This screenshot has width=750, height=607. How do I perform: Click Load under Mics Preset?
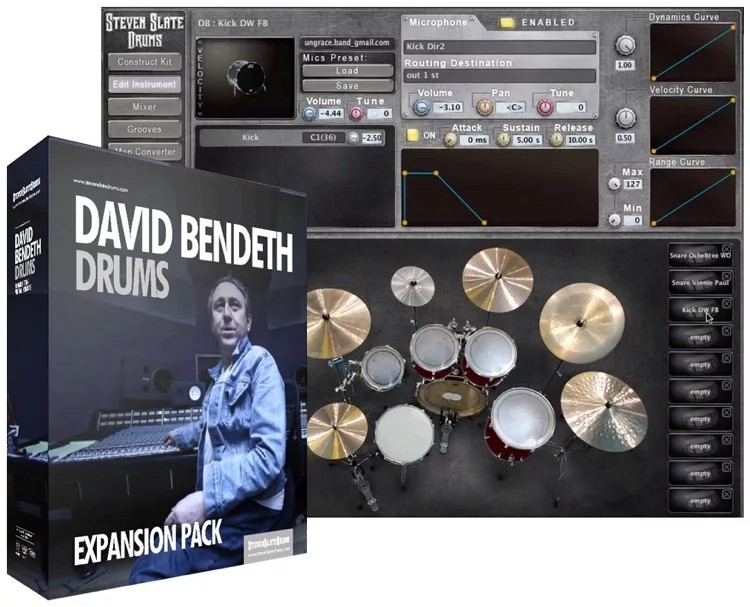tap(347, 71)
